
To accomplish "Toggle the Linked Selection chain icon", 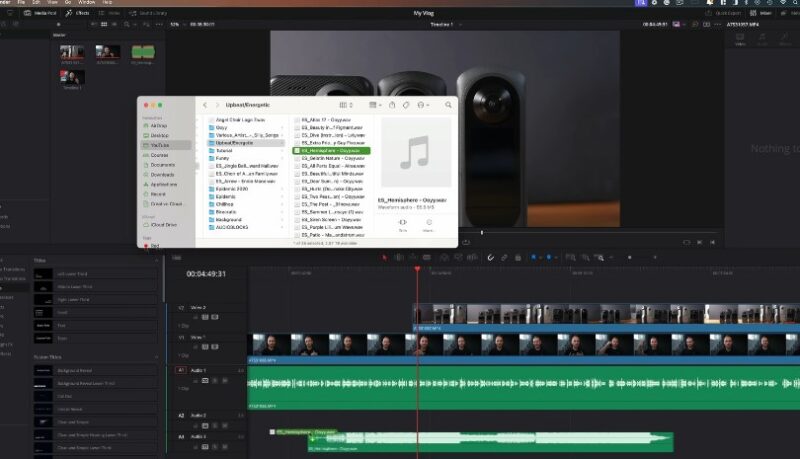I will (504, 258).
